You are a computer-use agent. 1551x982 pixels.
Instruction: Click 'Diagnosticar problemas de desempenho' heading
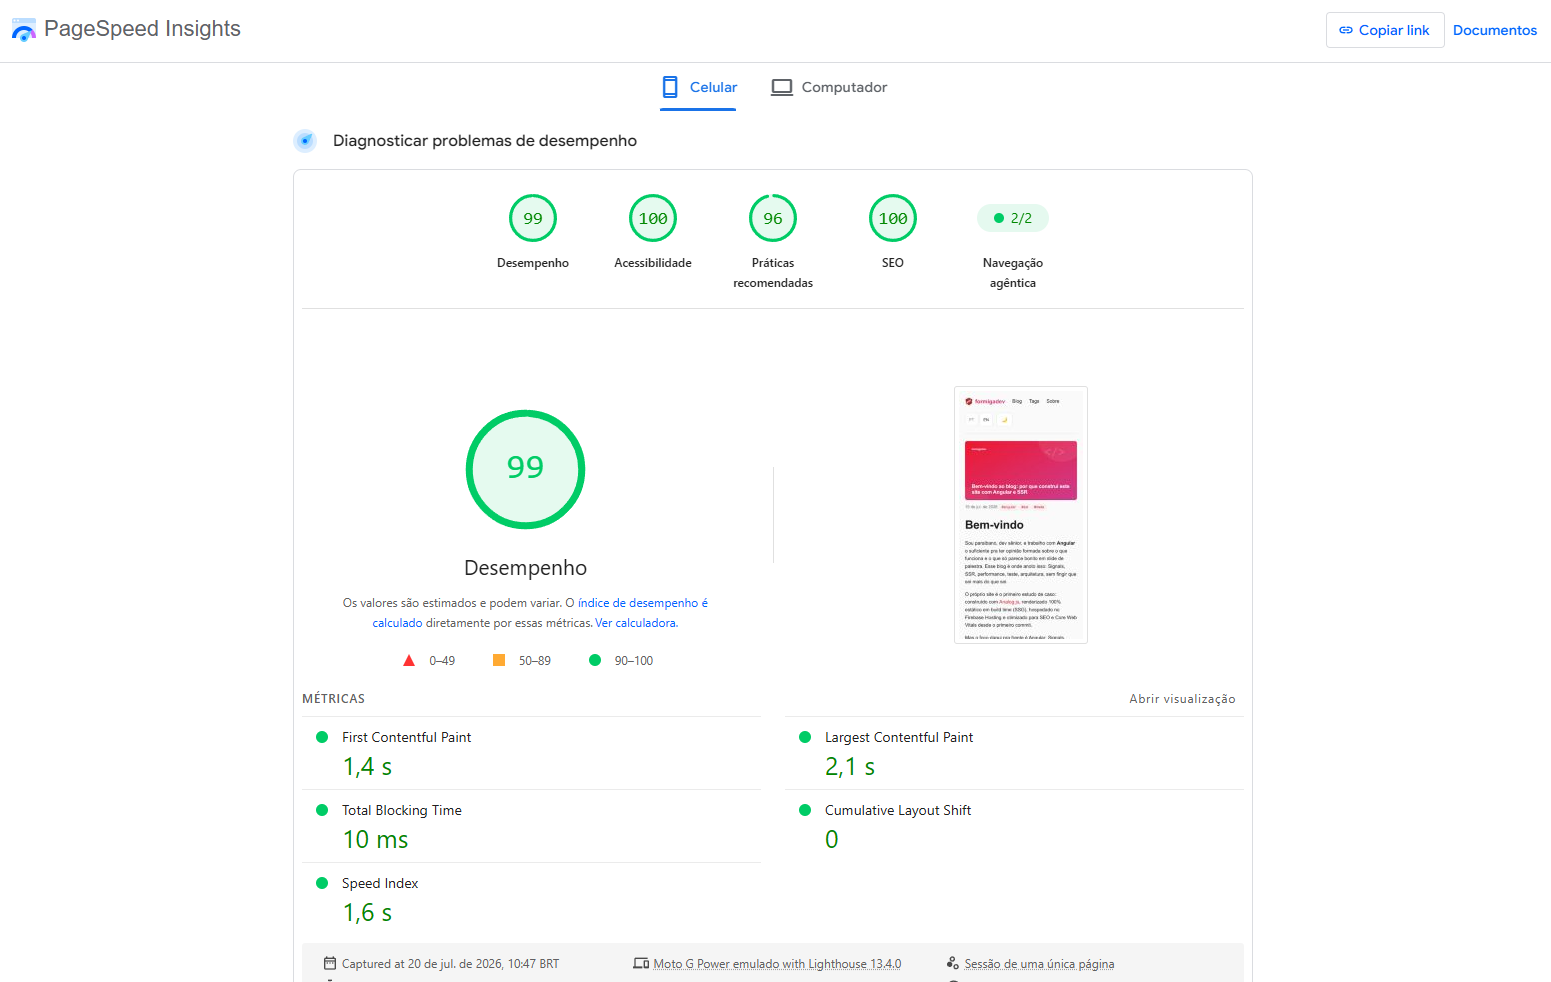click(x=485, y=141)
